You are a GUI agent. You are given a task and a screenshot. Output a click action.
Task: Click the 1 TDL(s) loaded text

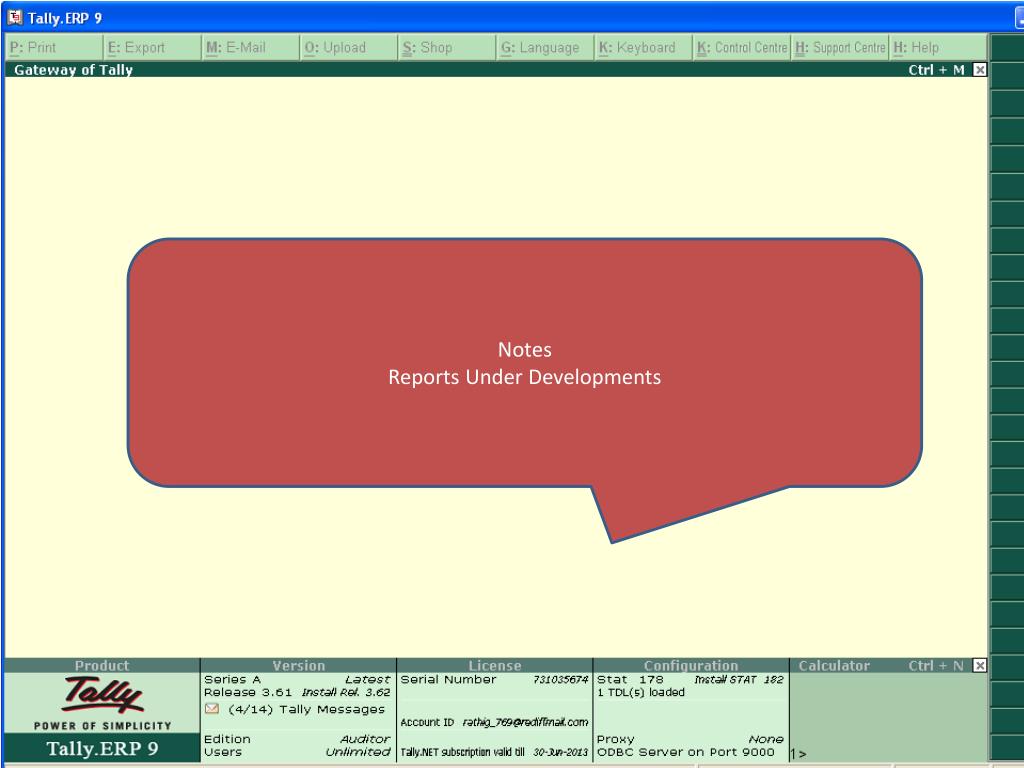click(641, 692)
